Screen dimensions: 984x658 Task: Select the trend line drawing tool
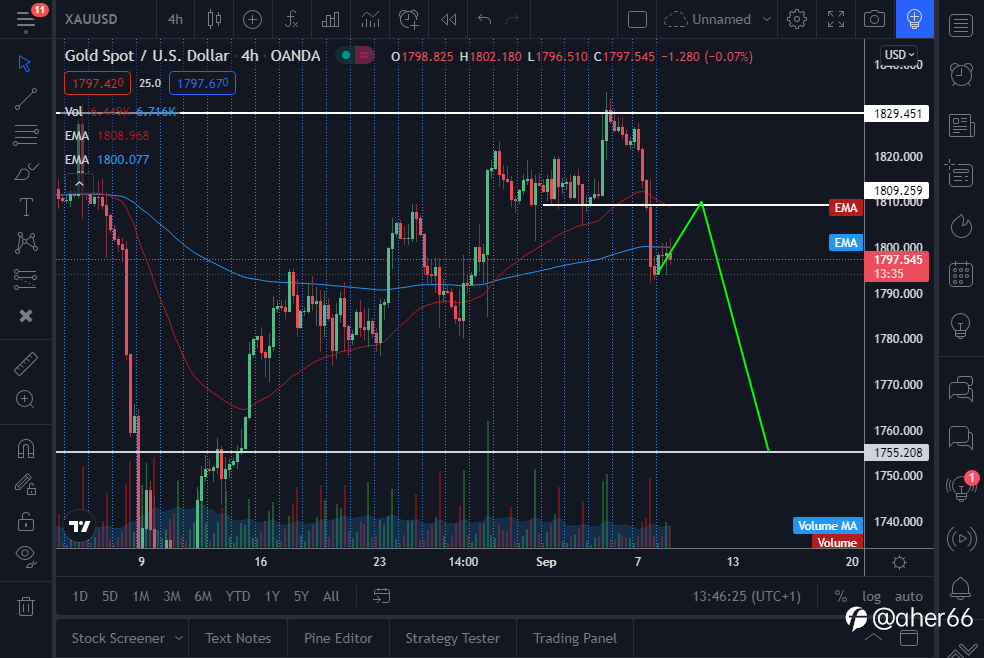click(26, 99)
